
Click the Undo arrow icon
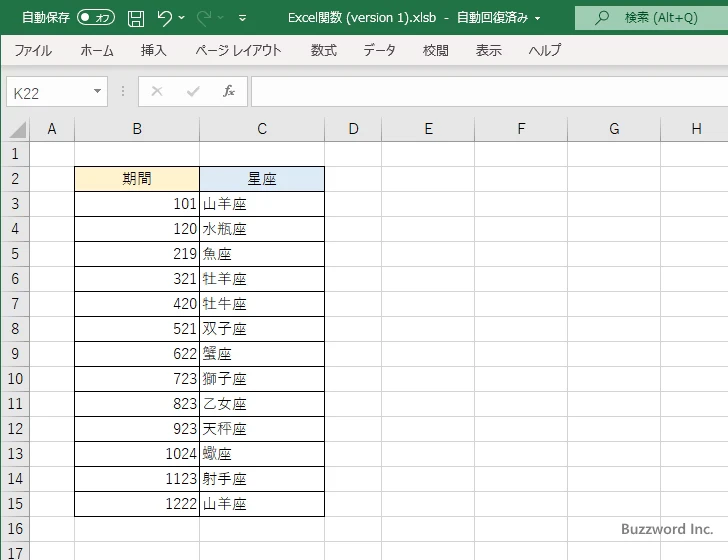[x=164, y=18]
